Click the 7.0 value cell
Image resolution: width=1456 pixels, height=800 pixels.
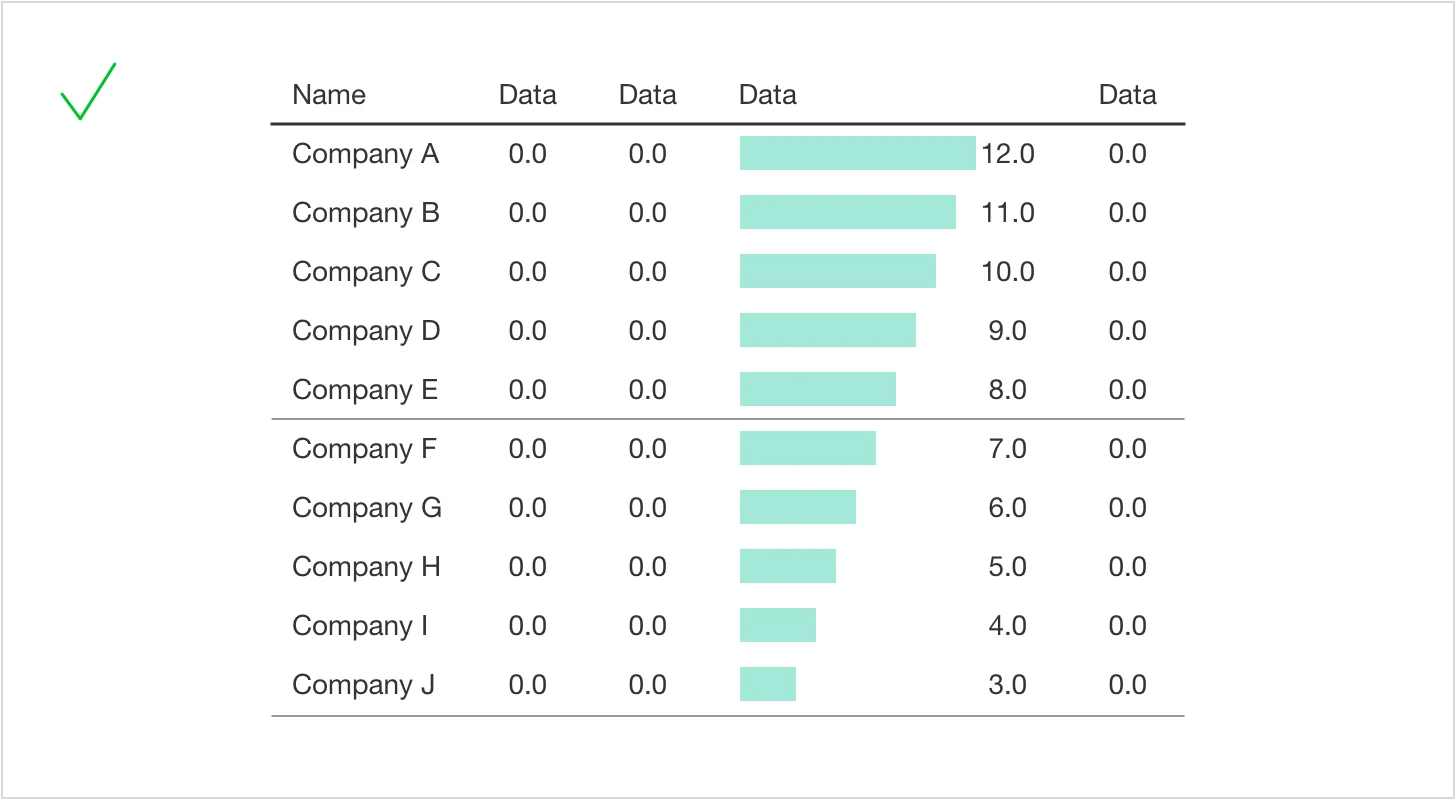(x=1008, y=449)
